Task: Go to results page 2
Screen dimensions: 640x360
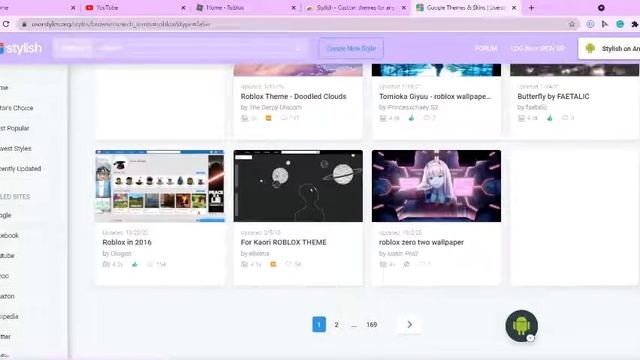Action: tap(336, 324)
